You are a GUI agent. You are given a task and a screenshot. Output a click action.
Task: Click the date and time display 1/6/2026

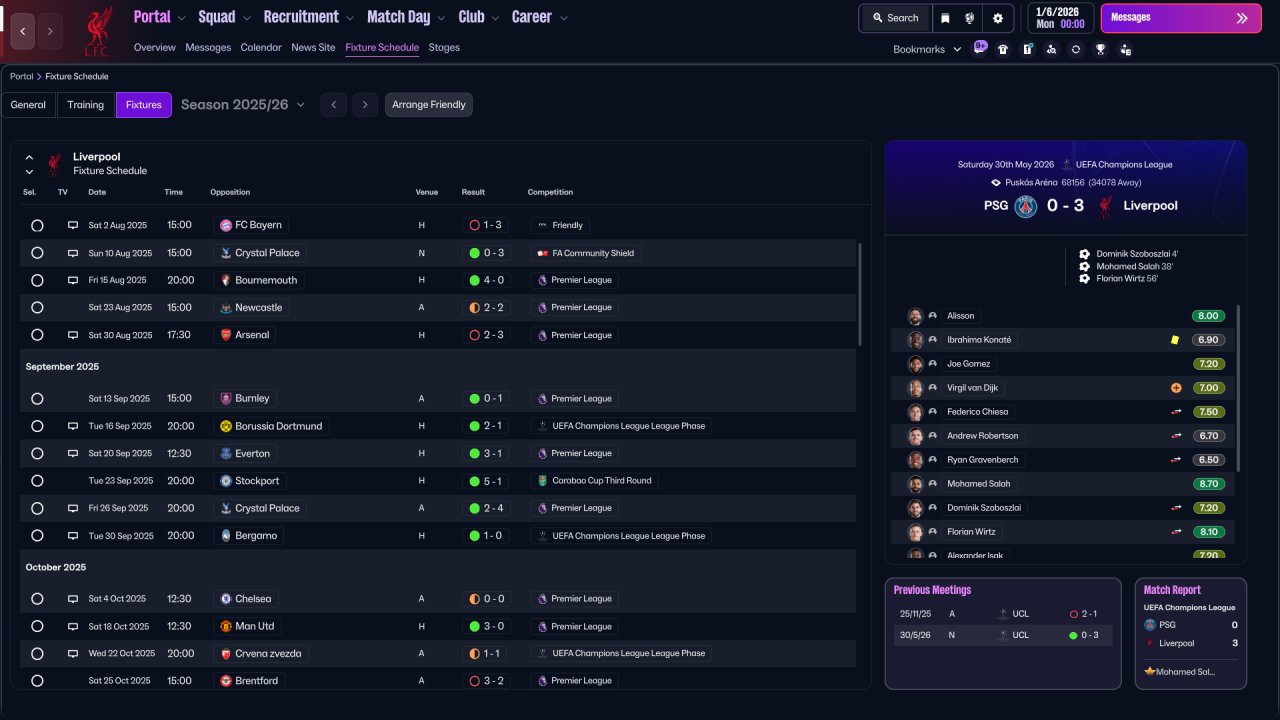1060,18
